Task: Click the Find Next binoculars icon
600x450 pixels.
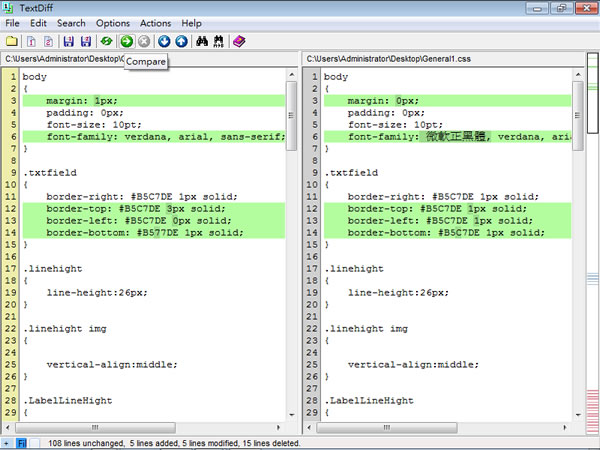Action: (218, 41)
